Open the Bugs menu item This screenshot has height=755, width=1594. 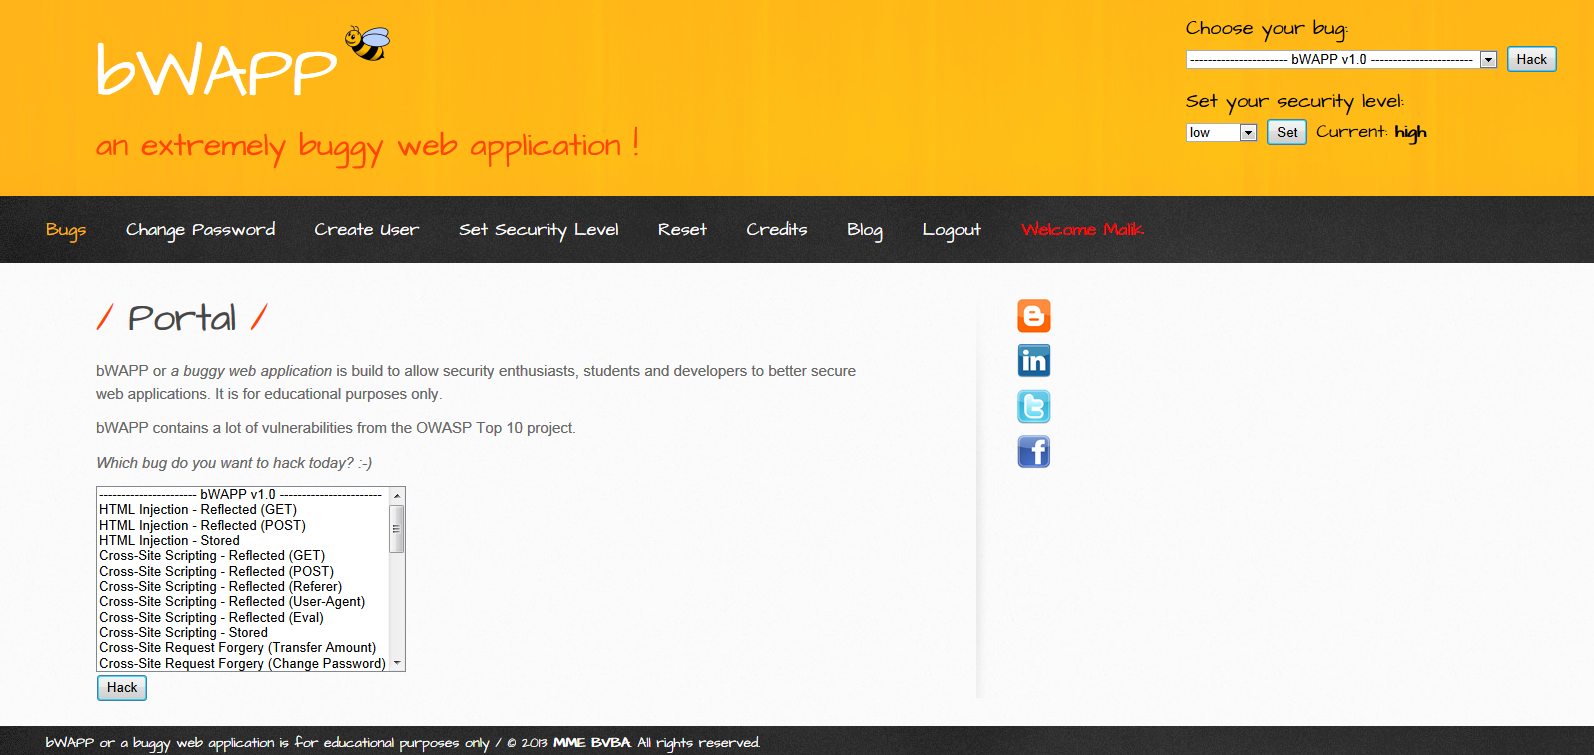[x=66, y=230]
